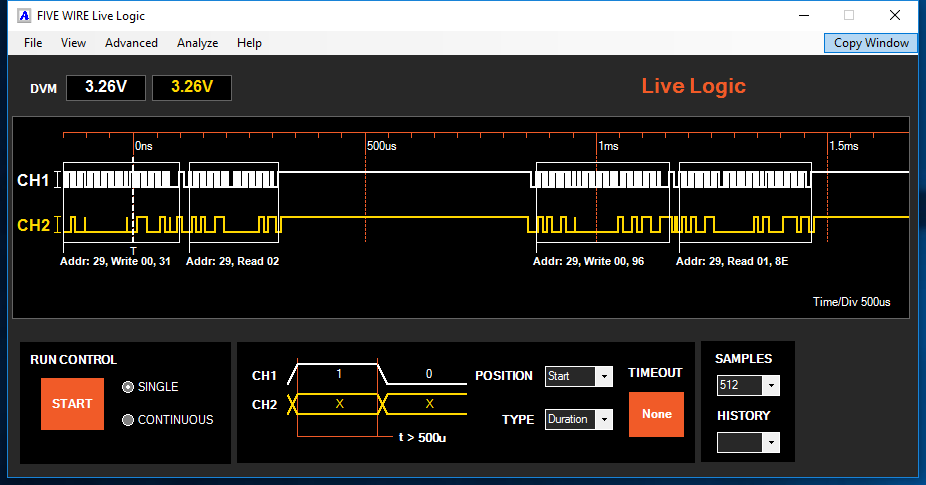Click the first CH2 trigger X state
926x485 pixels.
(x=340, y=404)
